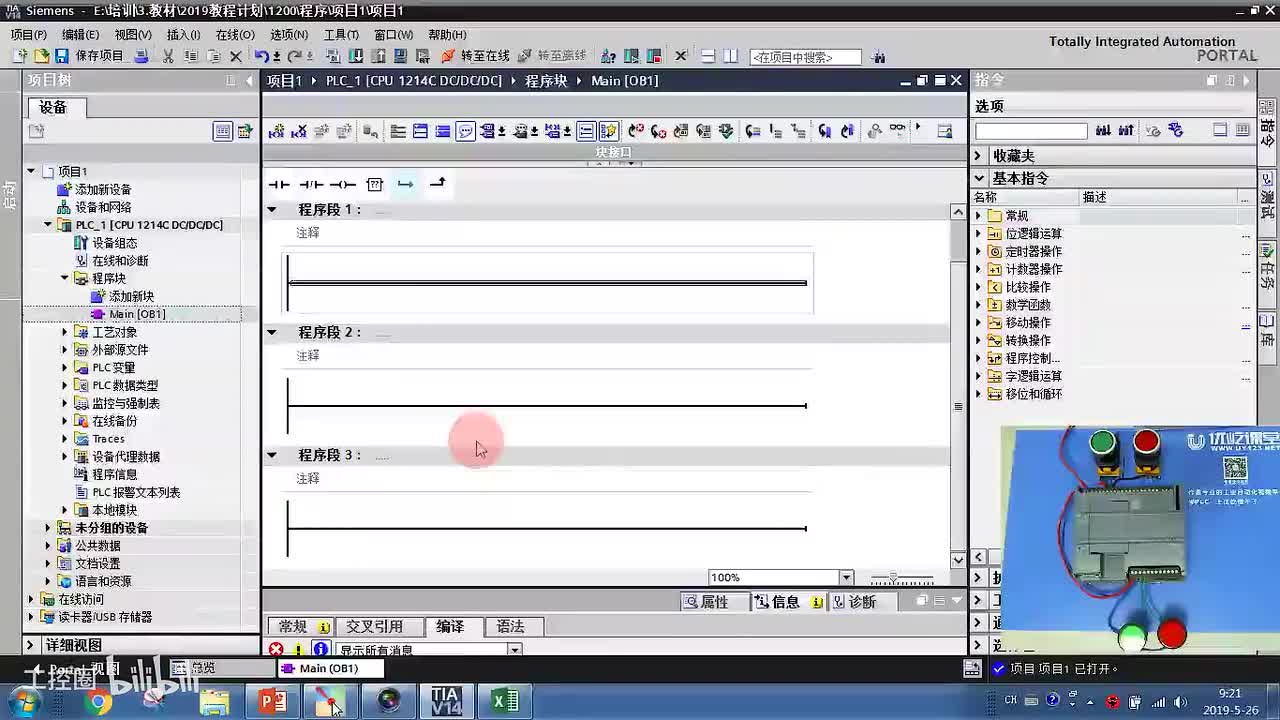
Task: Toggle the favorites star in editor toolbar
Action: pyautogui.click(x=608, y=131)
